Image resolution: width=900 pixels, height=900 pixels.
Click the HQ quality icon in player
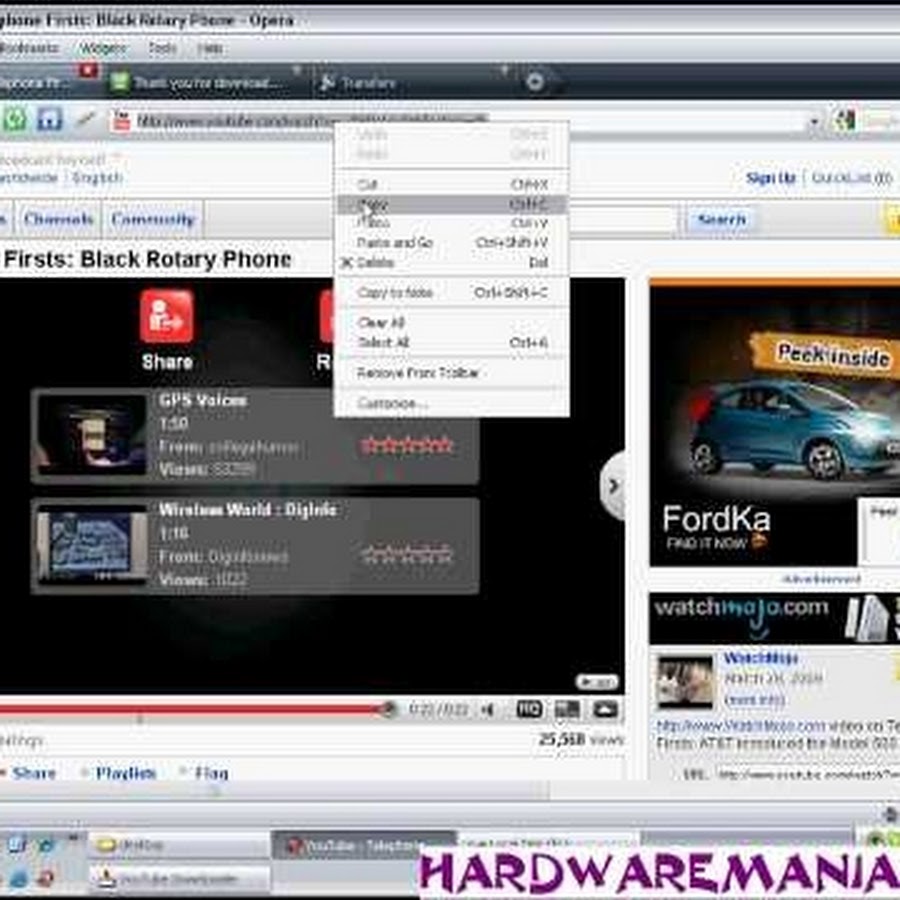[529, 710]
